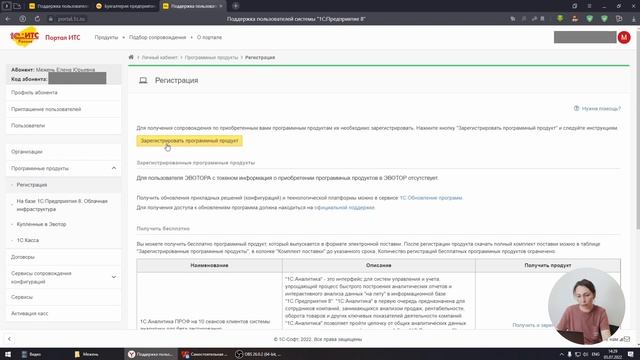
Task: Click the bookmark icon in address bar
Action: (x=542, y=19)
